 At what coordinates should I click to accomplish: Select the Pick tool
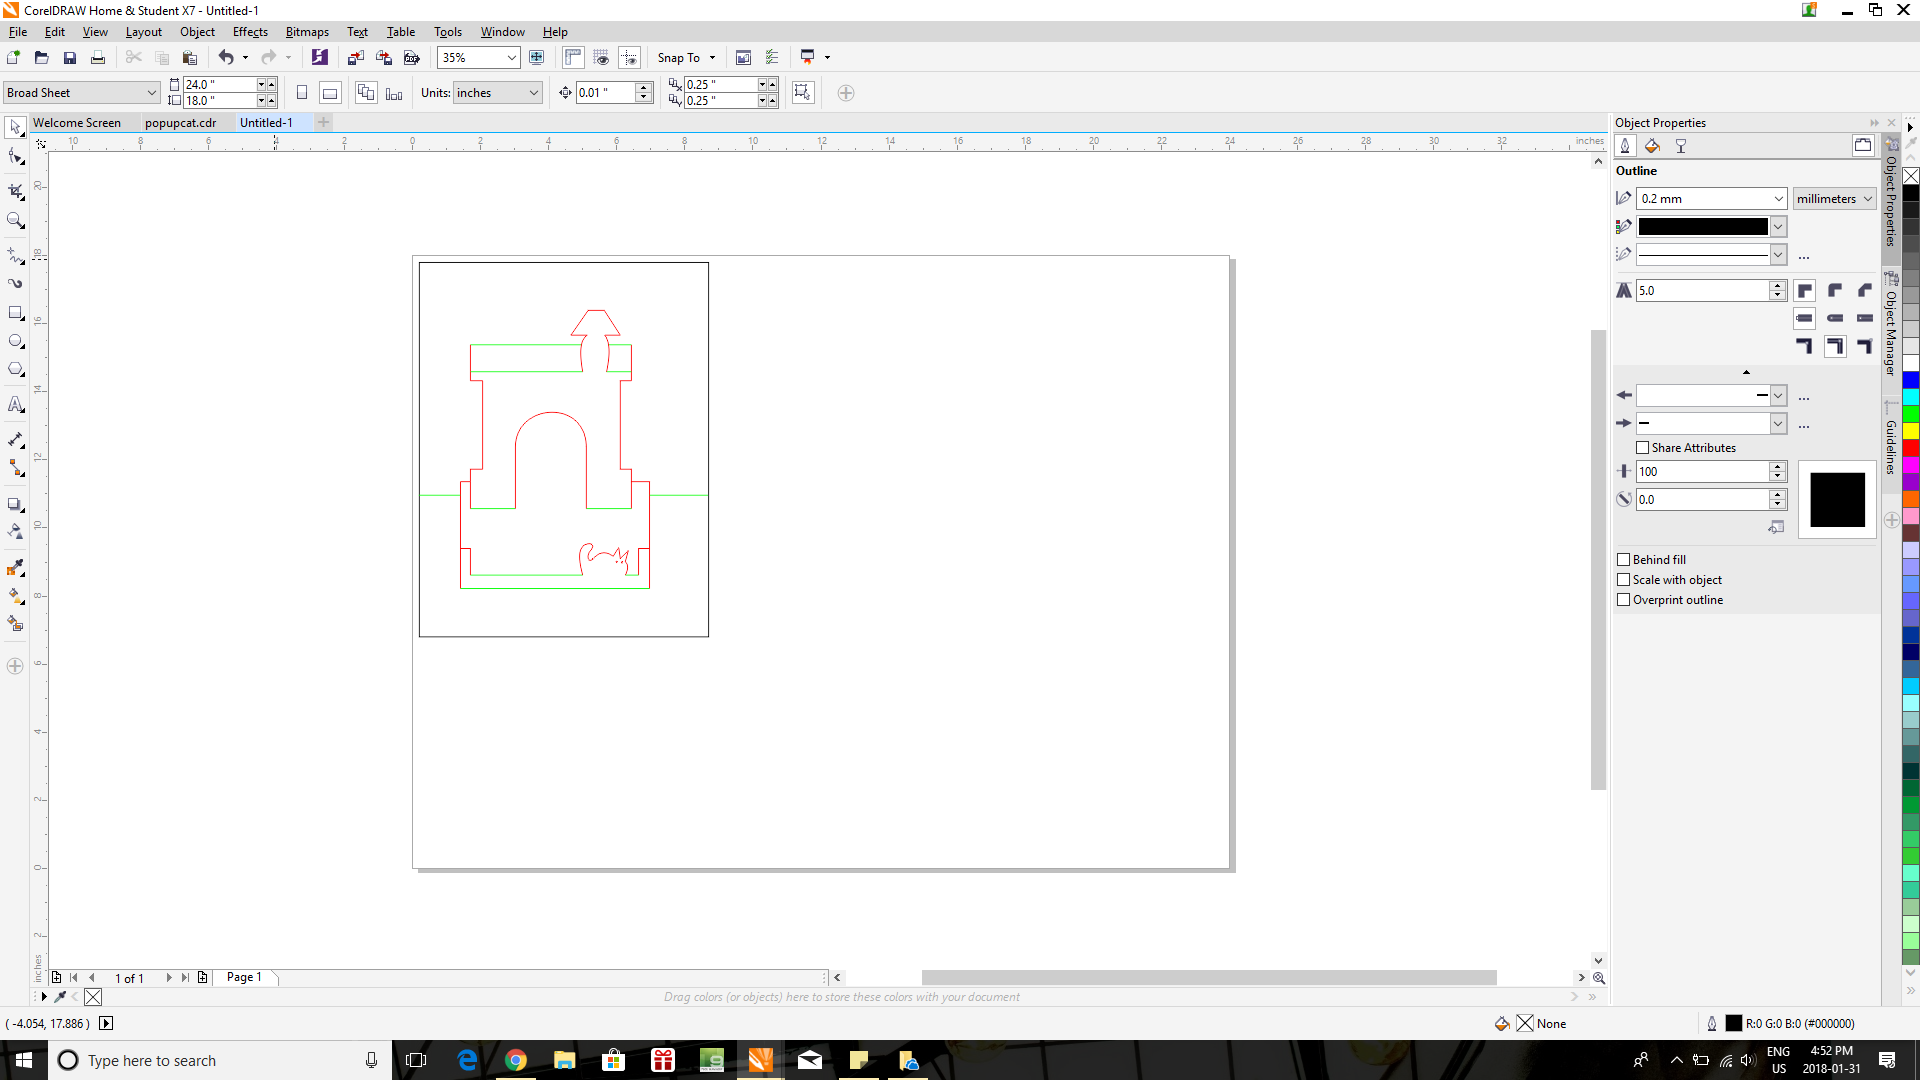point(15,126)
